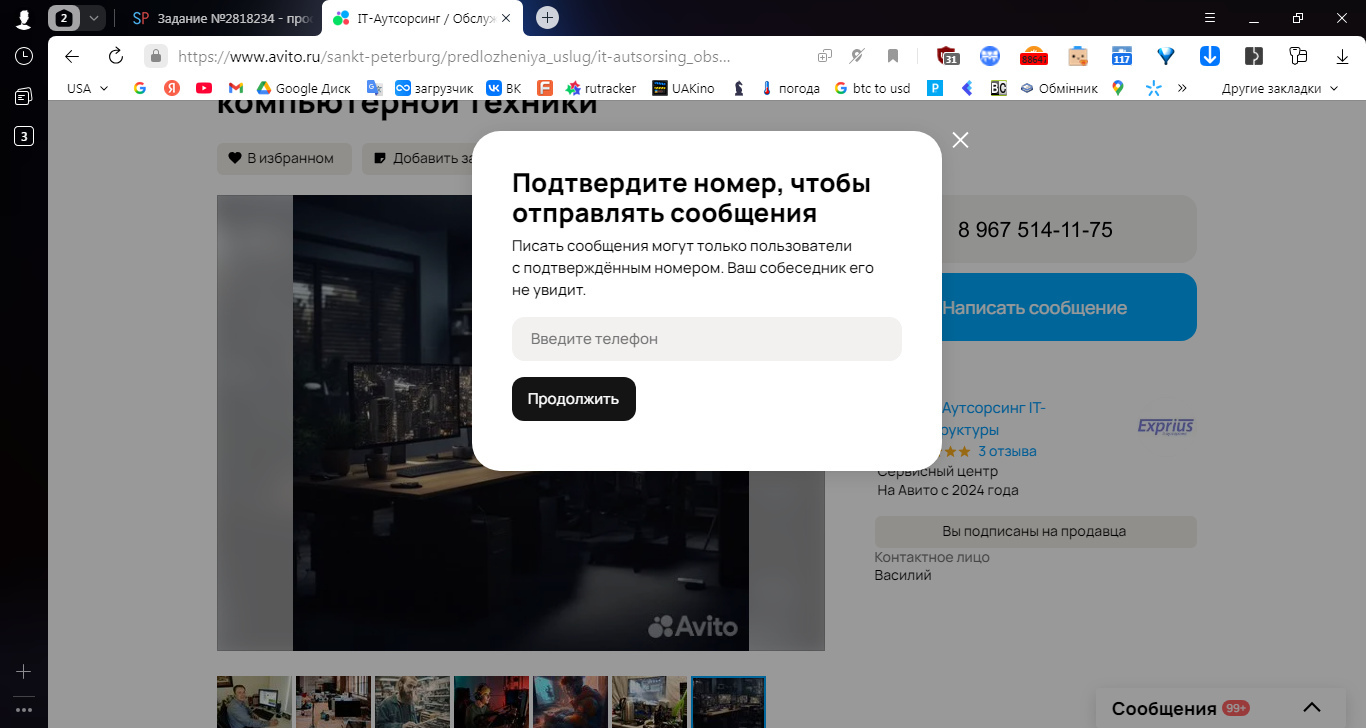Open the YouTube bookmark
The width and height of the screenshot is (1366, 728).
click(204, 88)
